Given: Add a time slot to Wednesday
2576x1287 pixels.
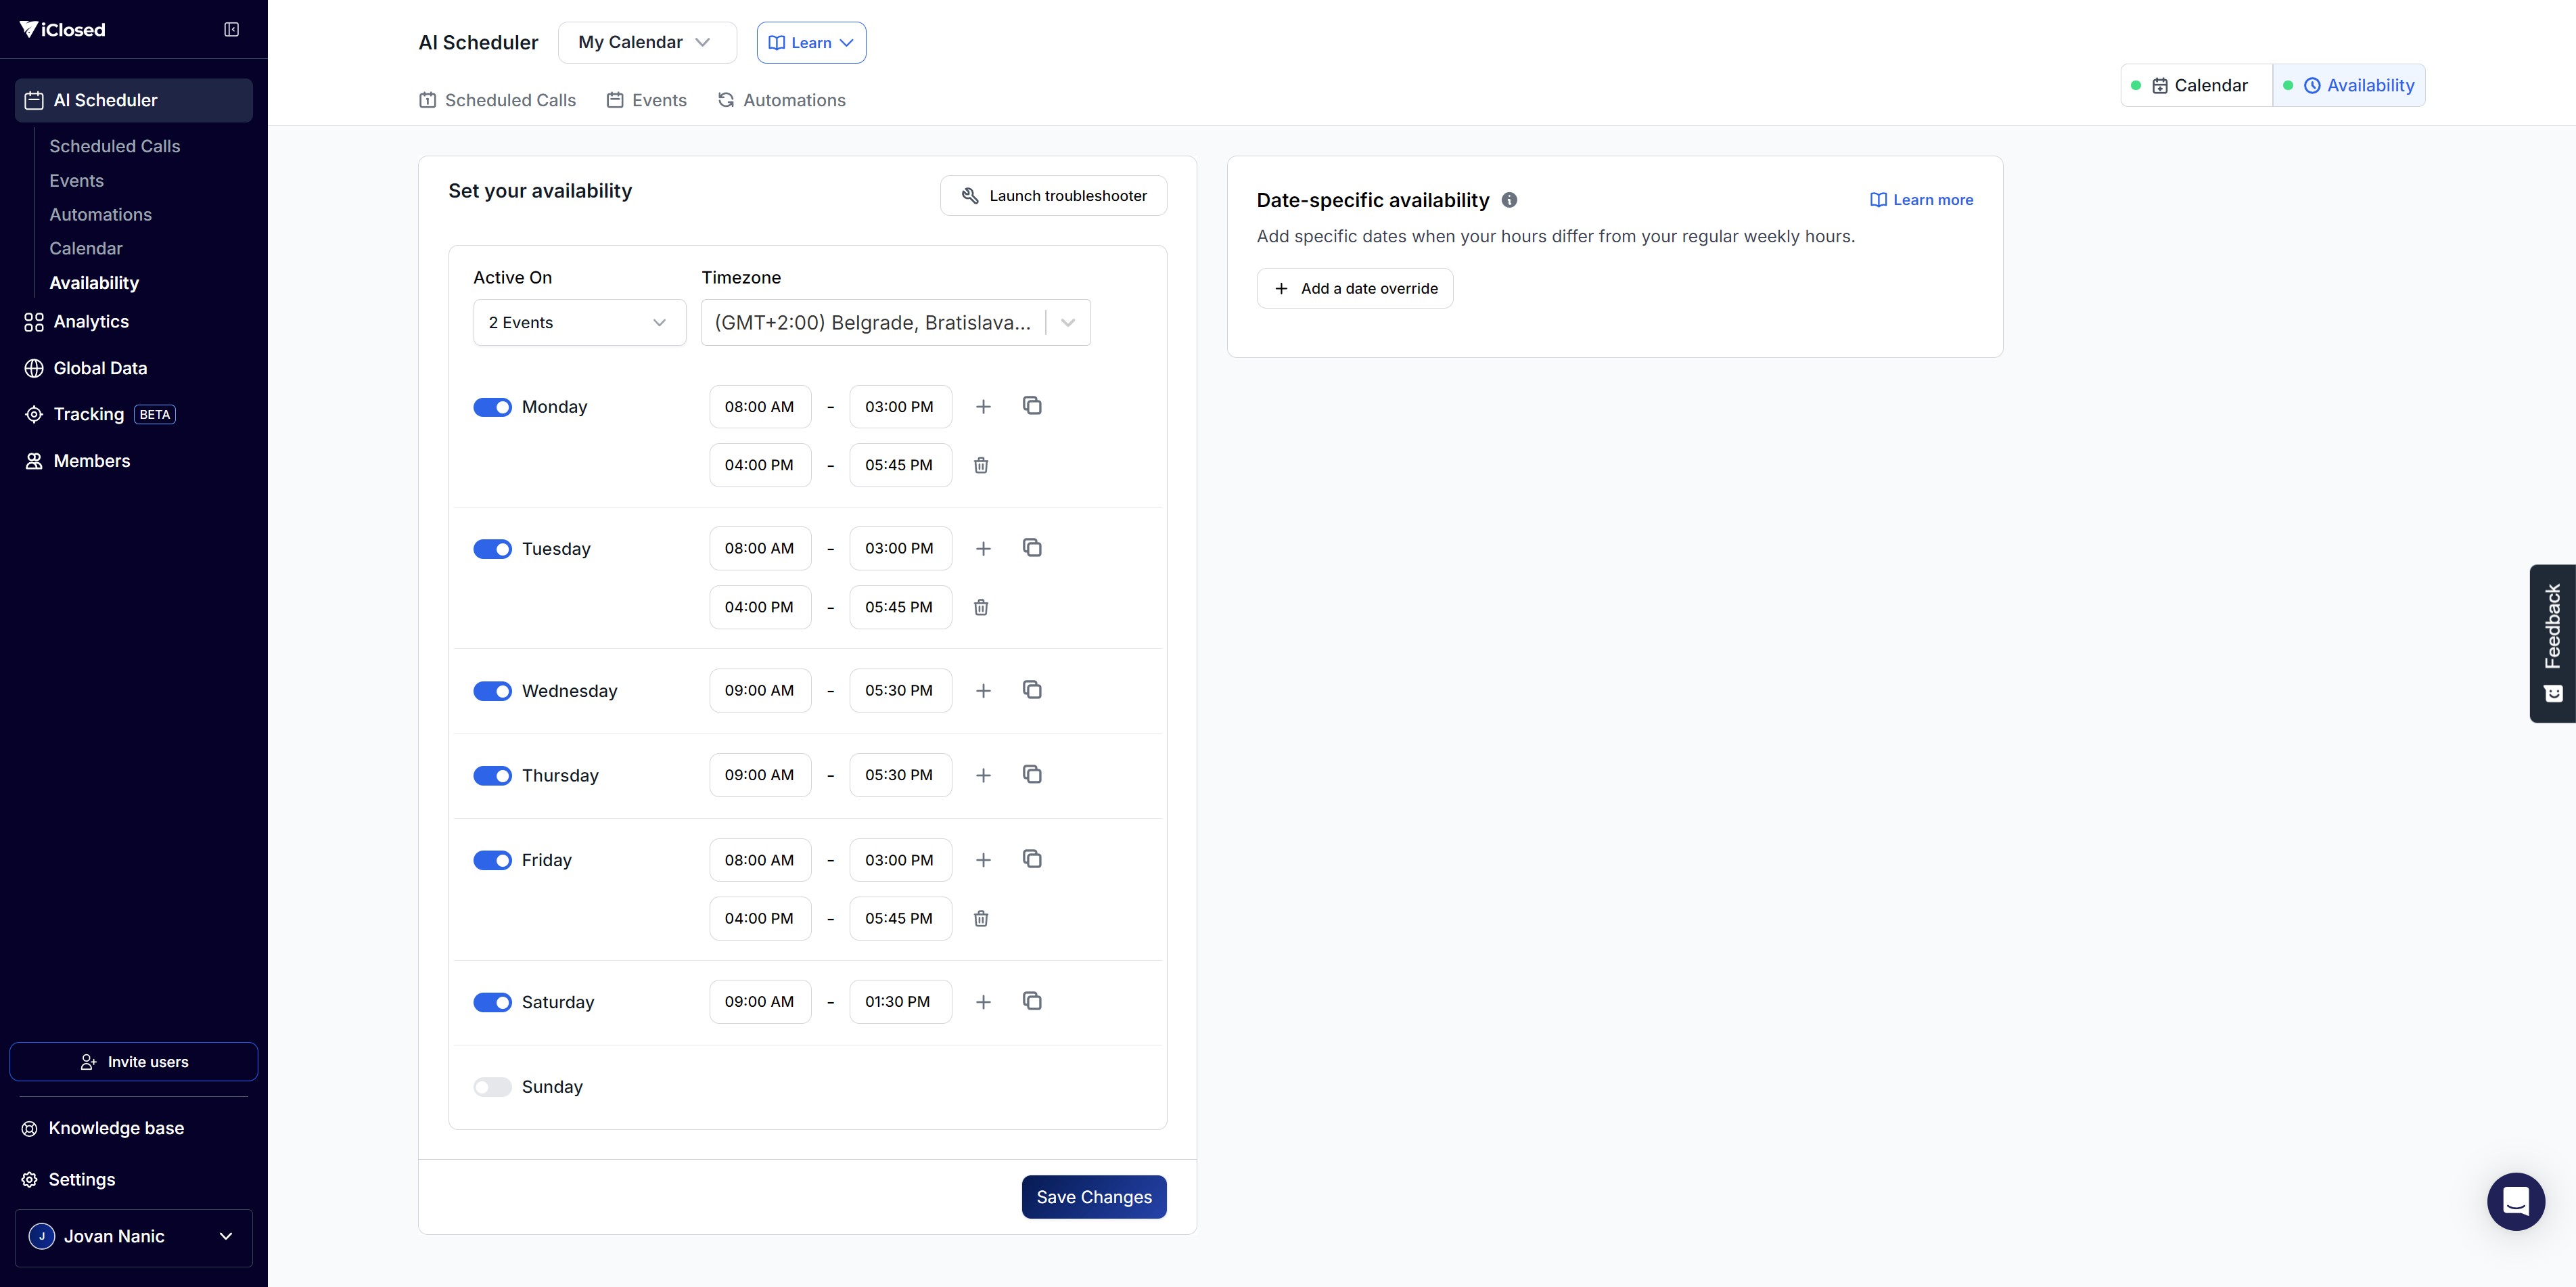Looking at the screenshot, I should [x=983, y=691].
